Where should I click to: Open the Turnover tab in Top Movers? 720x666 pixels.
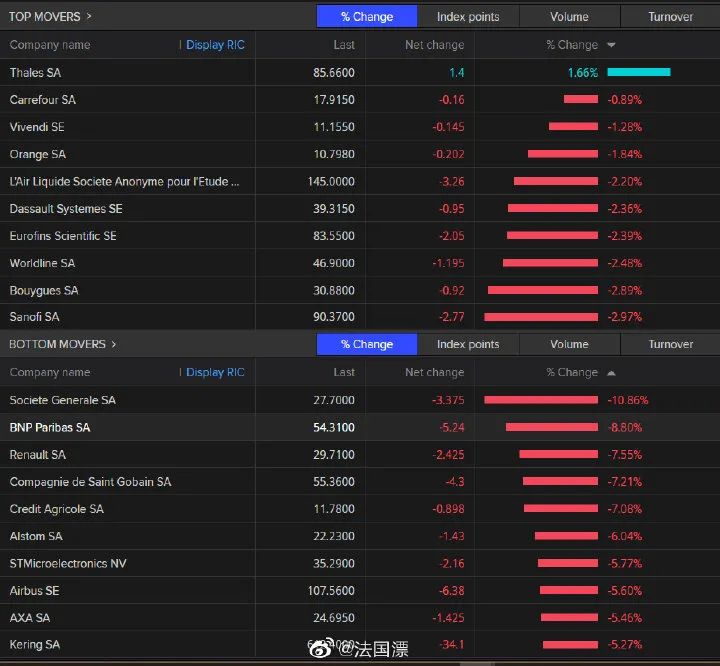(670, 16)
